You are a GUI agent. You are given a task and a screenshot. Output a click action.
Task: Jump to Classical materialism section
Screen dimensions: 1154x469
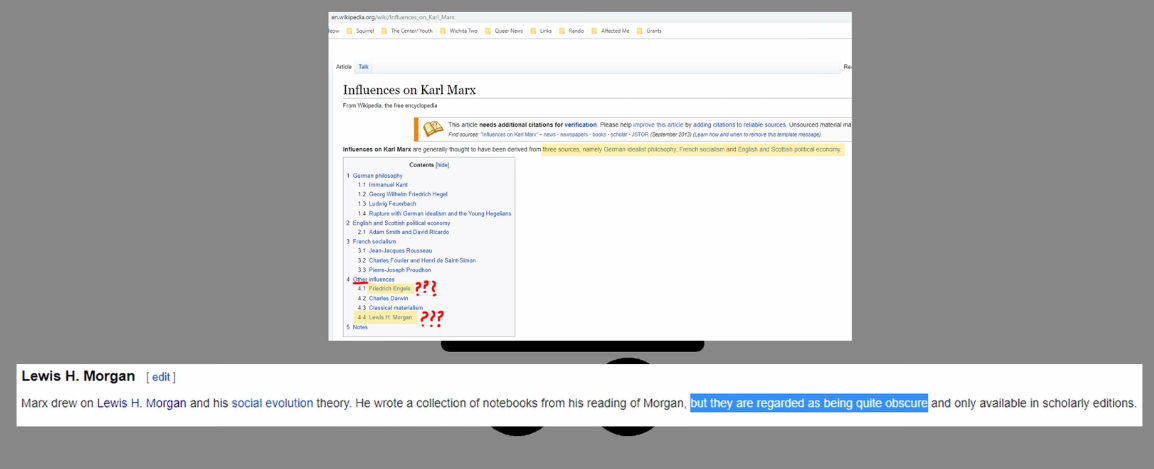[396, 308]
